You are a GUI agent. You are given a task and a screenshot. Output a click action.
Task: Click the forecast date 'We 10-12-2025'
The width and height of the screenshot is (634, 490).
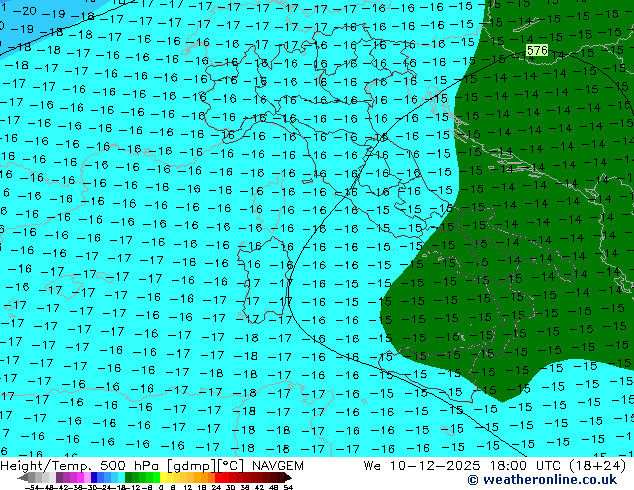(422, 466)
